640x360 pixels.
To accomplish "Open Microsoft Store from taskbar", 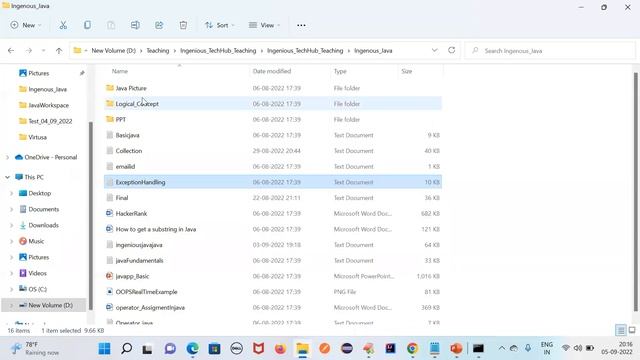I will [214, 349].
